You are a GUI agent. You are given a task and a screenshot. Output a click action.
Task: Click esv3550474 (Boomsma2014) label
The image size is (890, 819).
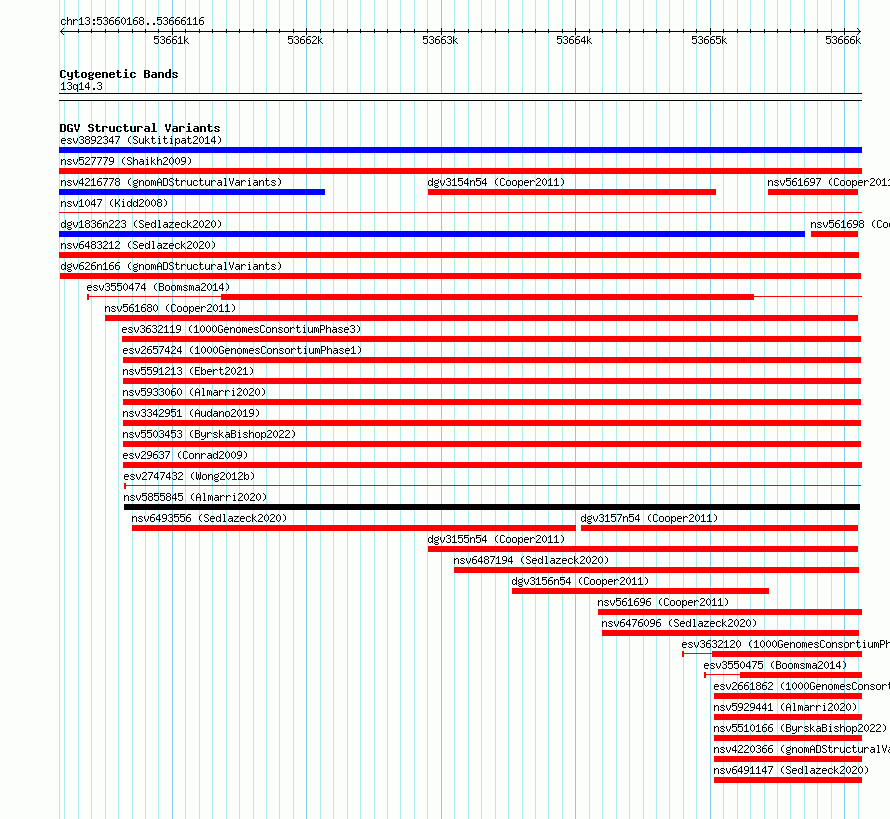[158, 287]
